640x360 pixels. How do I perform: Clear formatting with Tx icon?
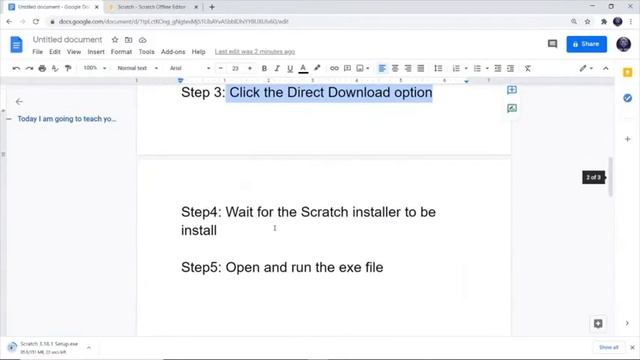[x=528, y=69]
